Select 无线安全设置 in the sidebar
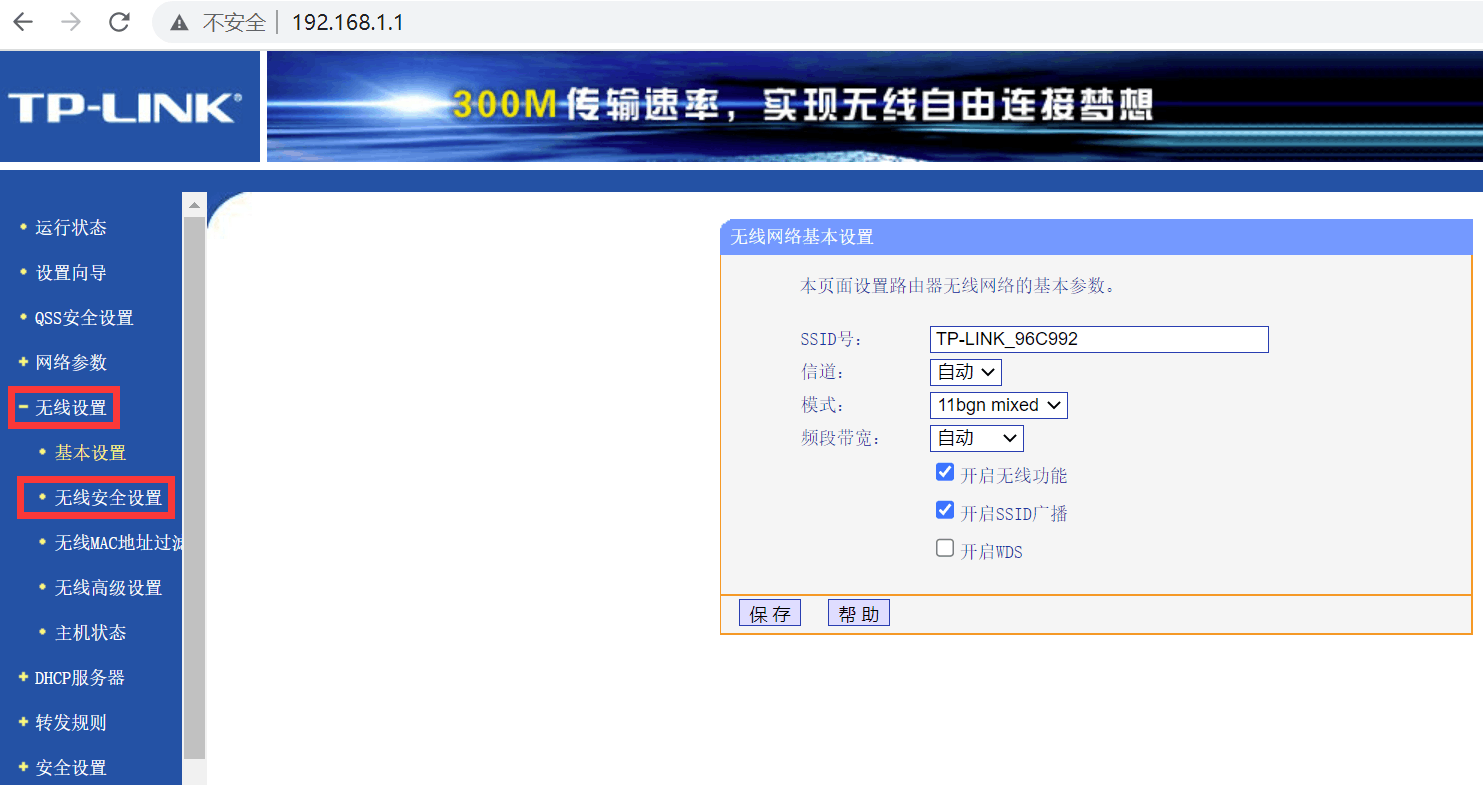 pos(96,497)
